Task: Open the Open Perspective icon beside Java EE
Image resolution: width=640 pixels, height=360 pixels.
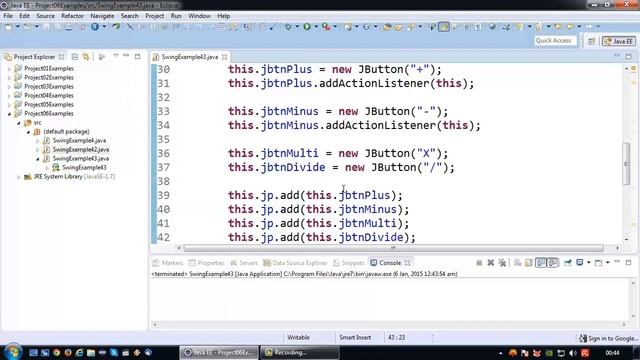Action: pos(591,41)
